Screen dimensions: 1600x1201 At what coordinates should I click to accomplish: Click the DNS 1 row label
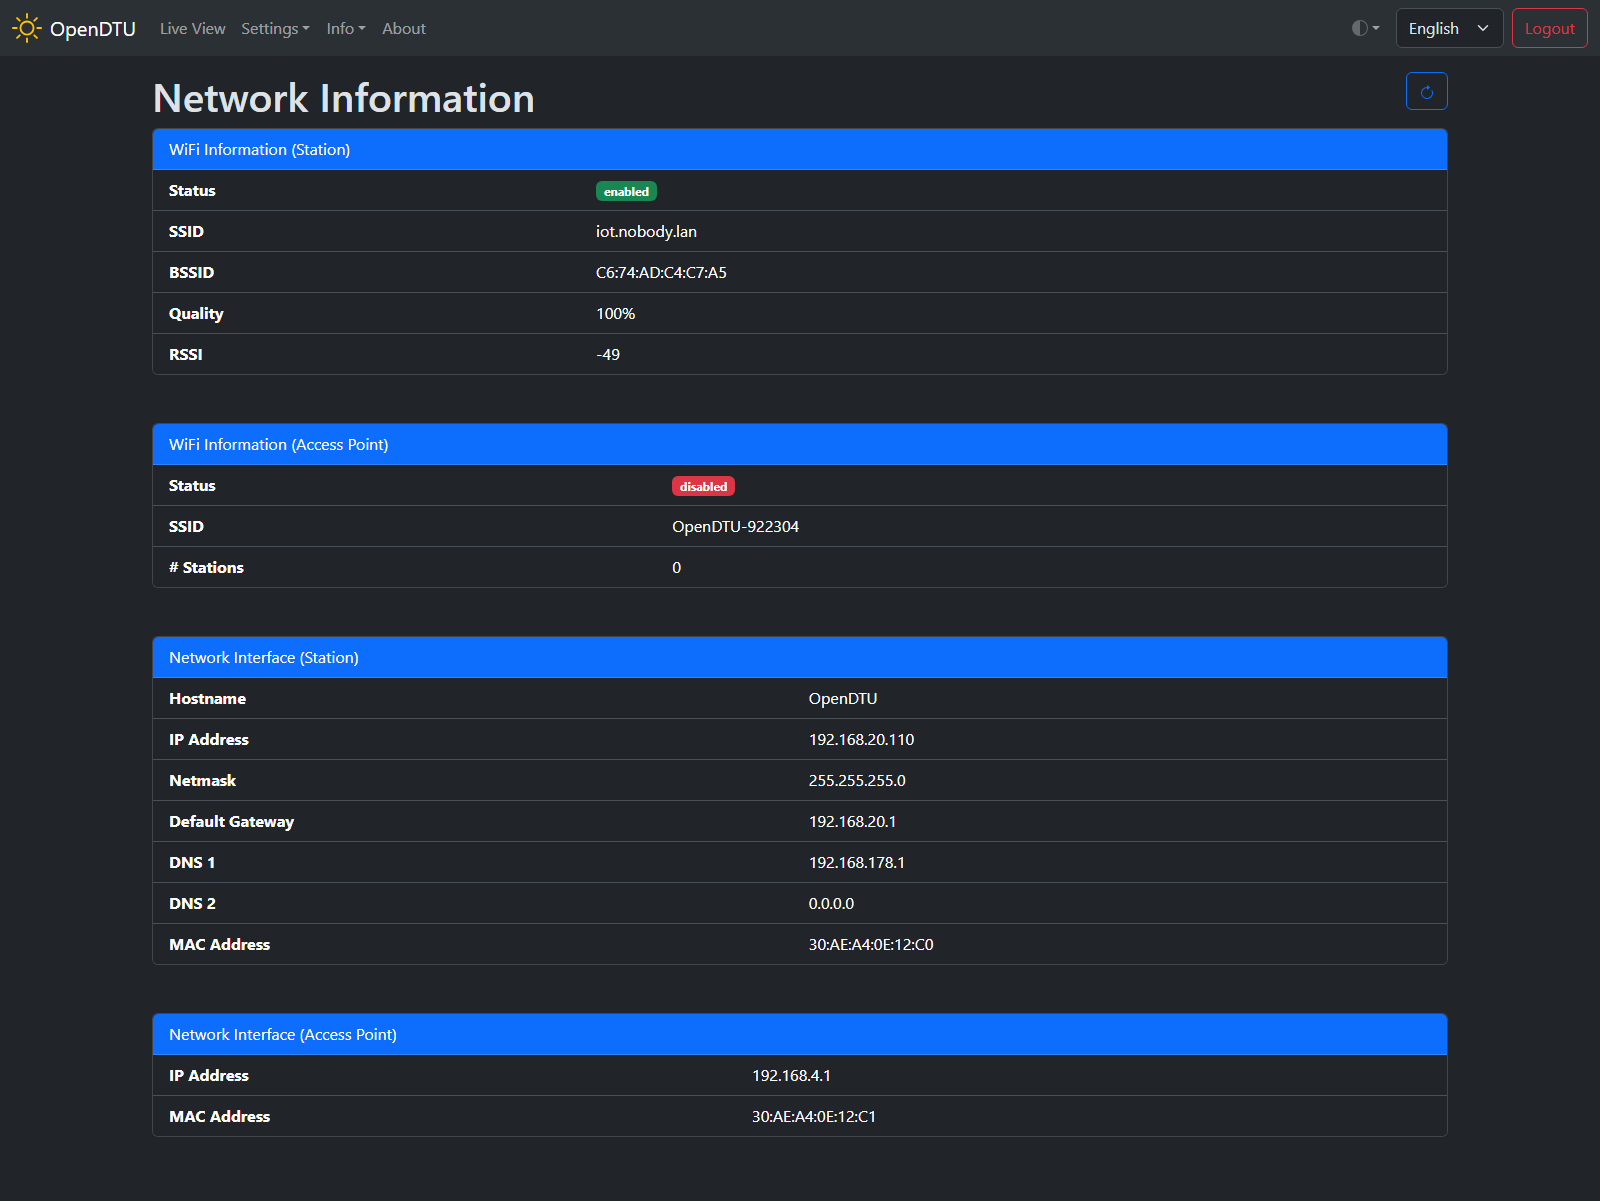click(192, 863)
